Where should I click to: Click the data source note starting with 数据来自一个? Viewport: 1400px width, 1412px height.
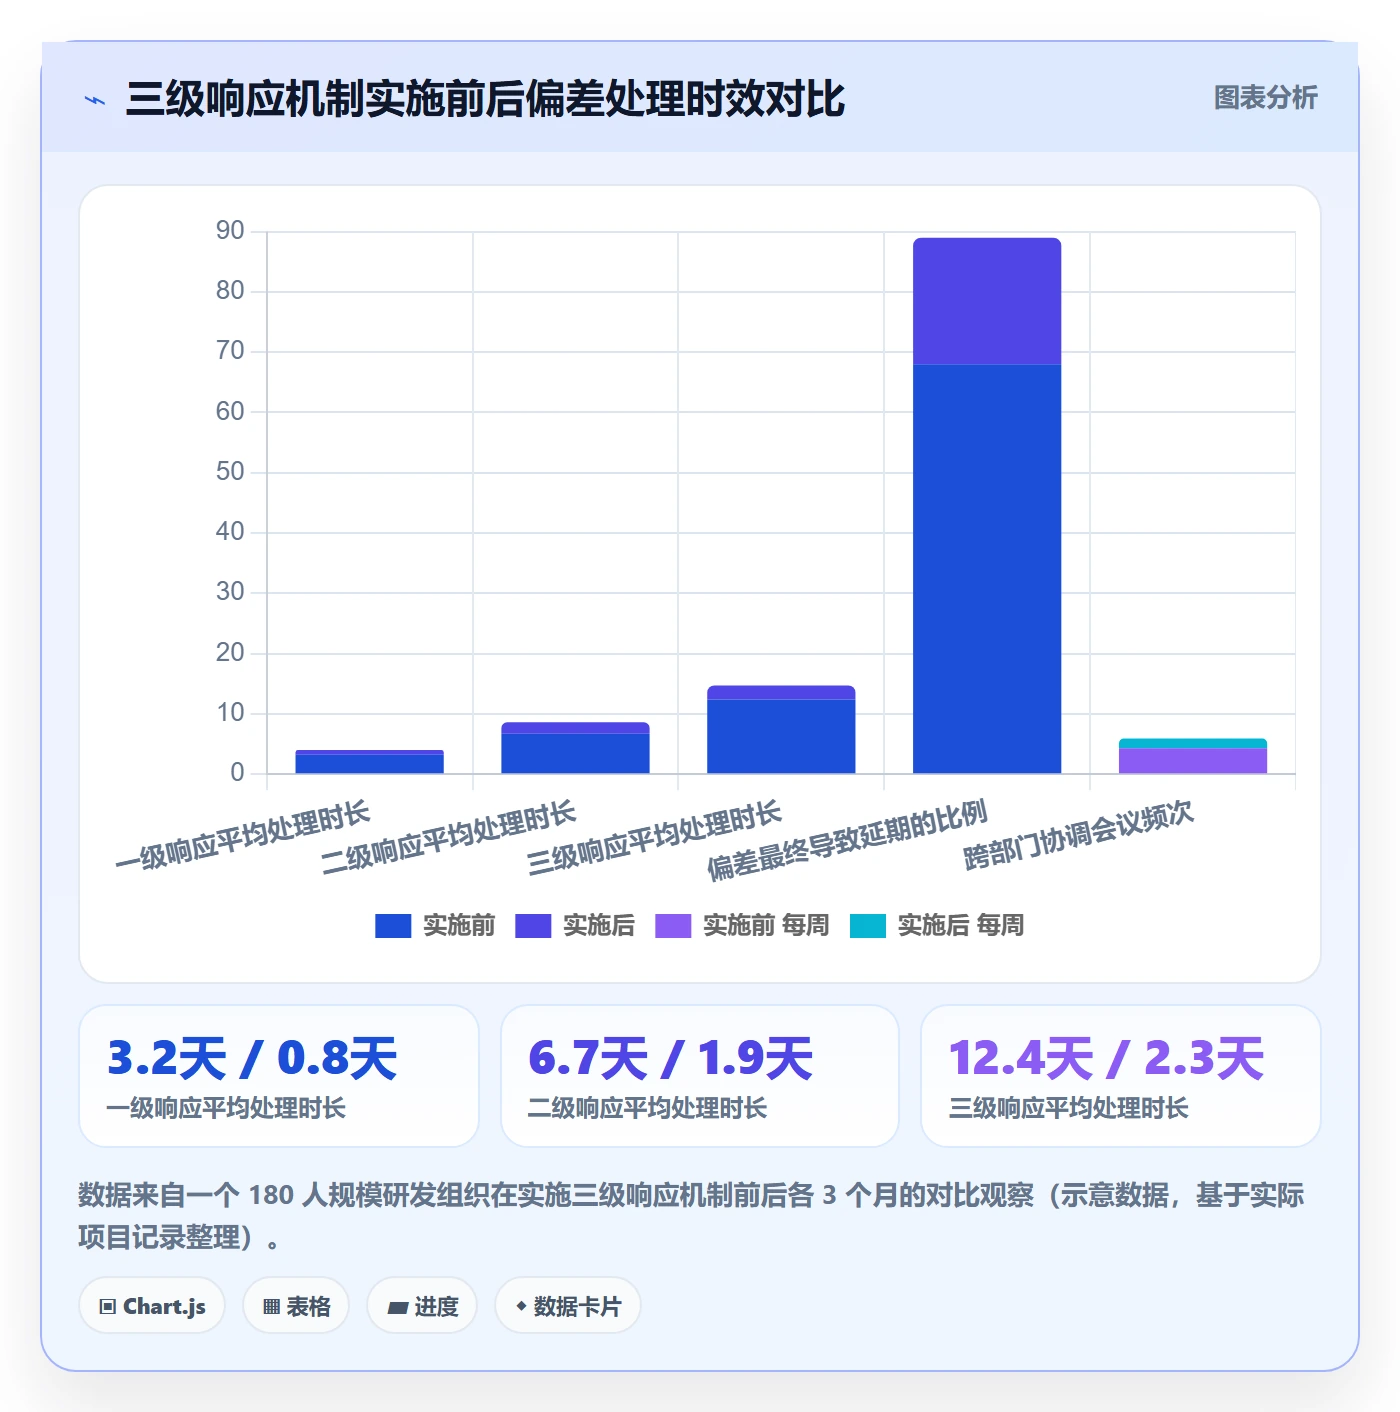[x=692, y=1216]
